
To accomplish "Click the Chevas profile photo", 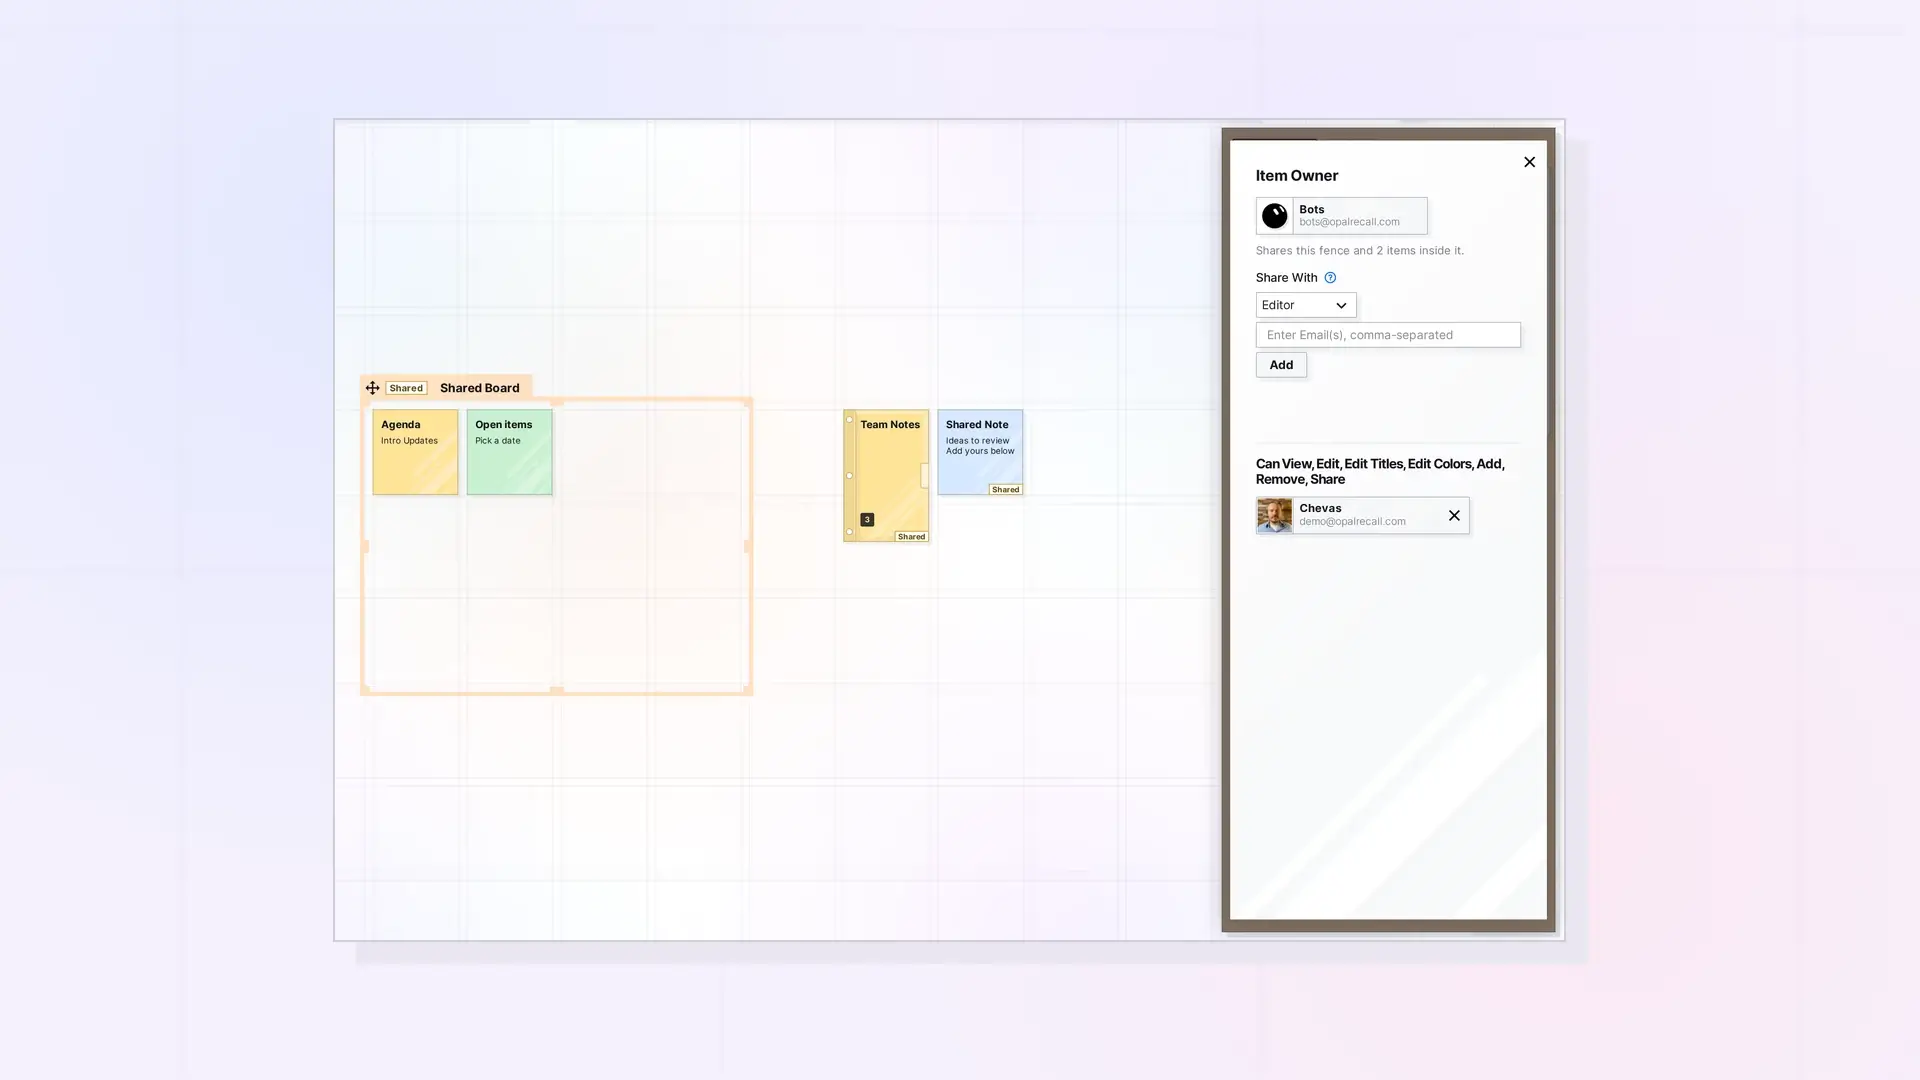I will (1274, 516).
